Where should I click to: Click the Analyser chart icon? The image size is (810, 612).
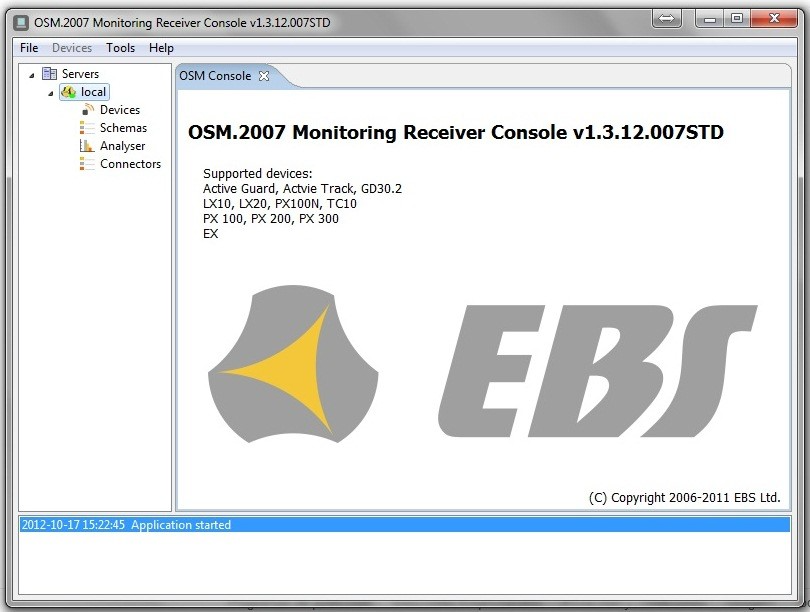pos(87,146)
